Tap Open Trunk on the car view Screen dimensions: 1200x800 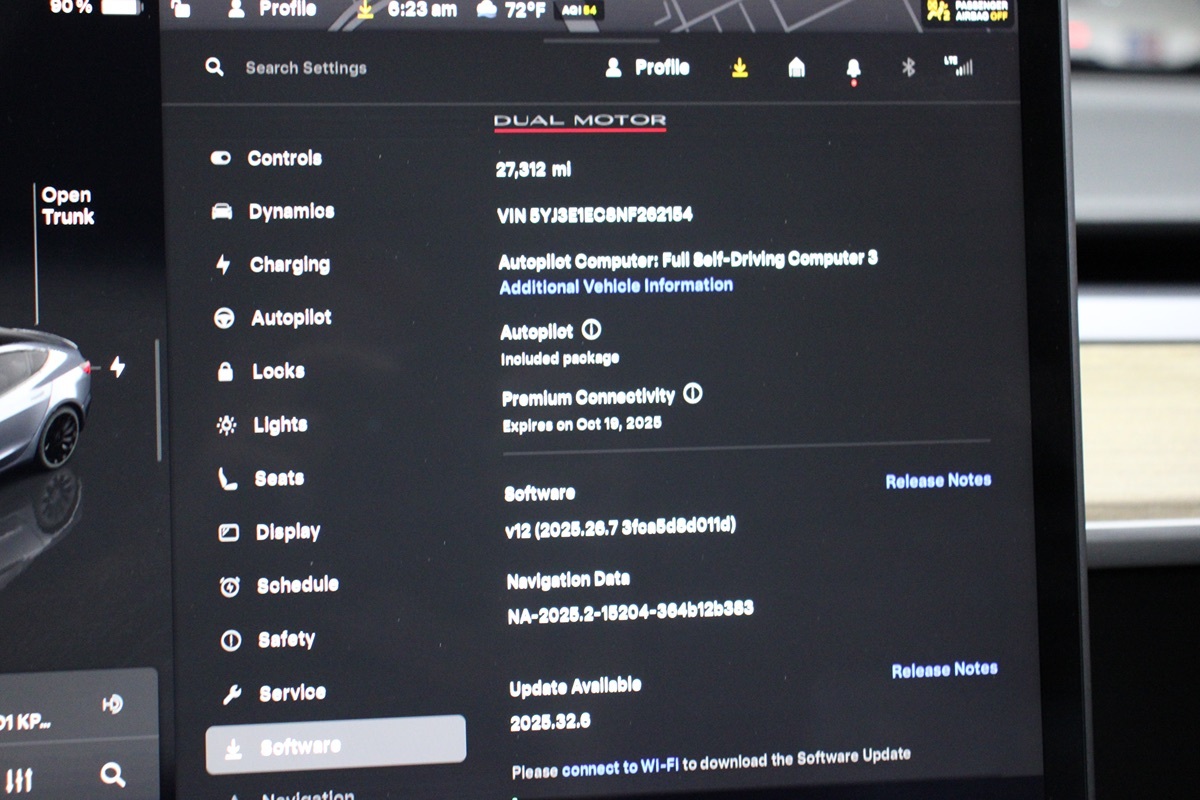[67, 206]
